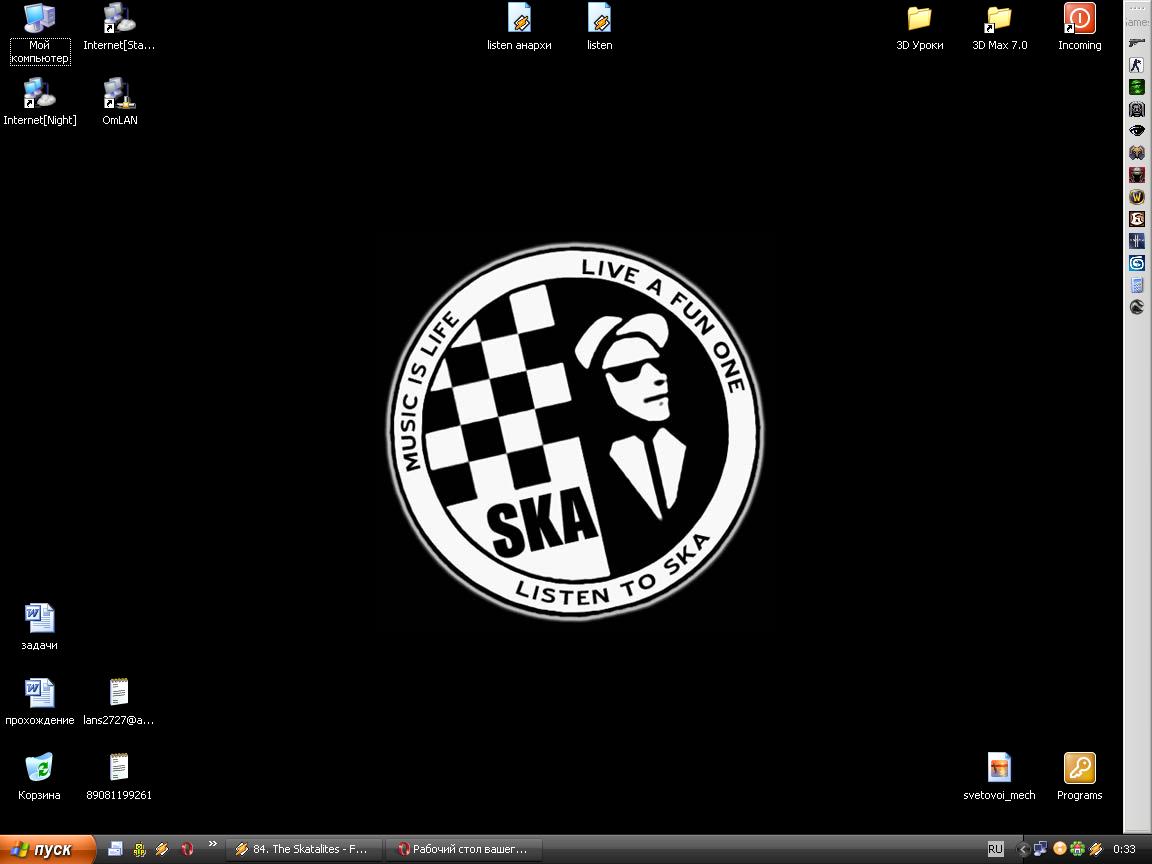The height and width of the screenshot is (864, 1152).
Task: Launch the eye icon game in sidebar
Action: point(1137,131)
